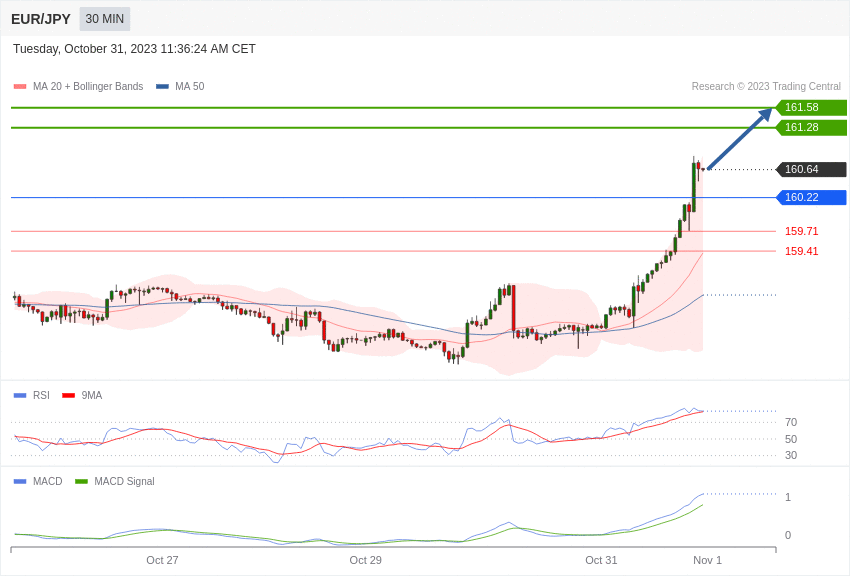
Task: Click the 160.64 current price tag
Action: [811, 169]
